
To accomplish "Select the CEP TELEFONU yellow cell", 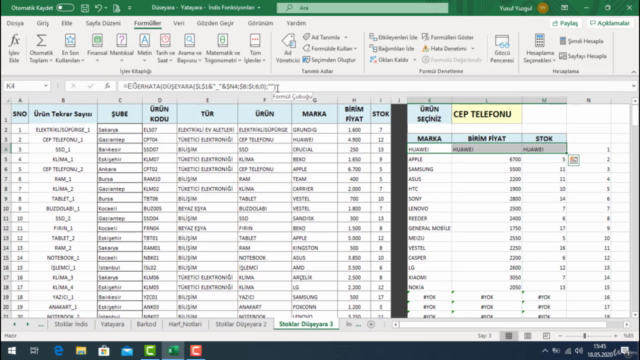I will (x=487, y=114).
